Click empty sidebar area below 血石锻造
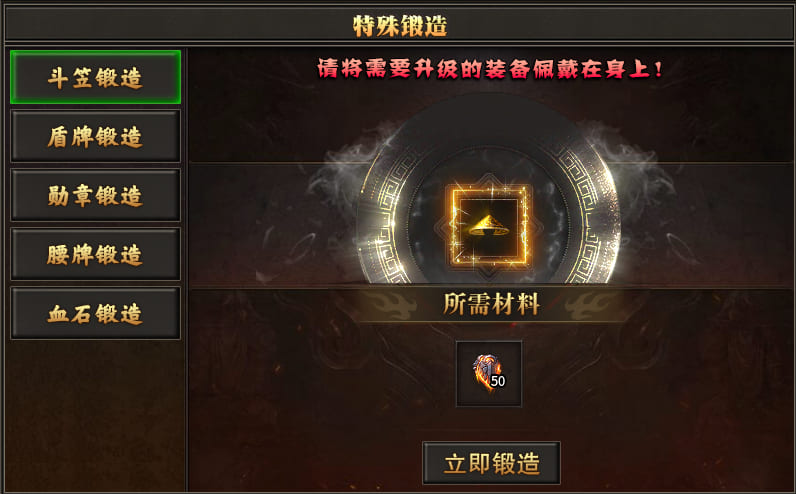Viewport: 796px width, 494px height. 95,416
